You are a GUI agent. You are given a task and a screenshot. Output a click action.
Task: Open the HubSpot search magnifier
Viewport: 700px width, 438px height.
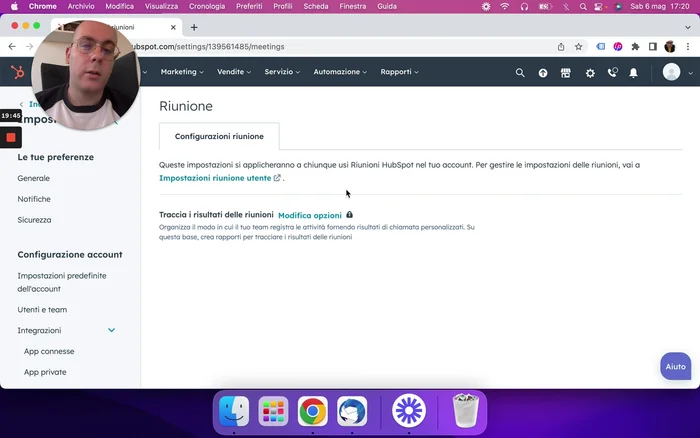(x=520, y=72)
